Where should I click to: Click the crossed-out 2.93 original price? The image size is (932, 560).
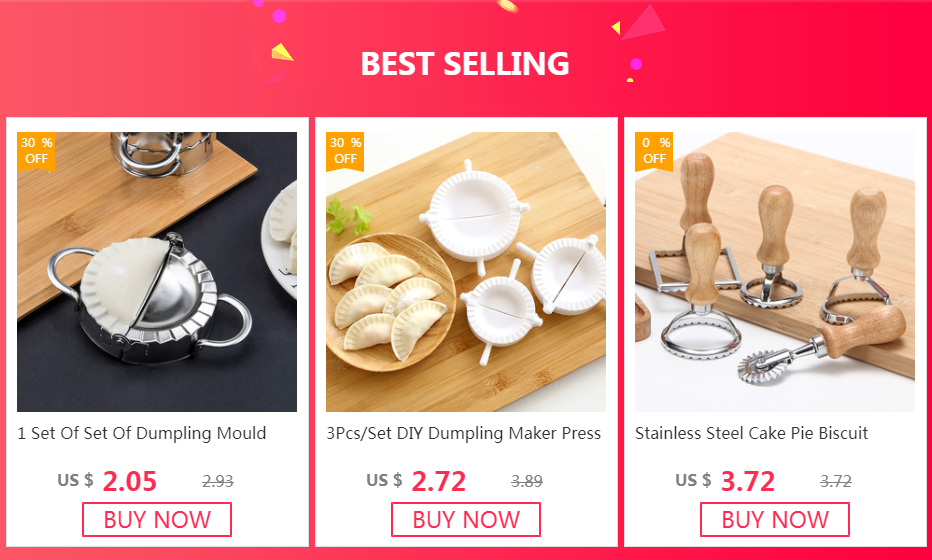pos(218,481)
